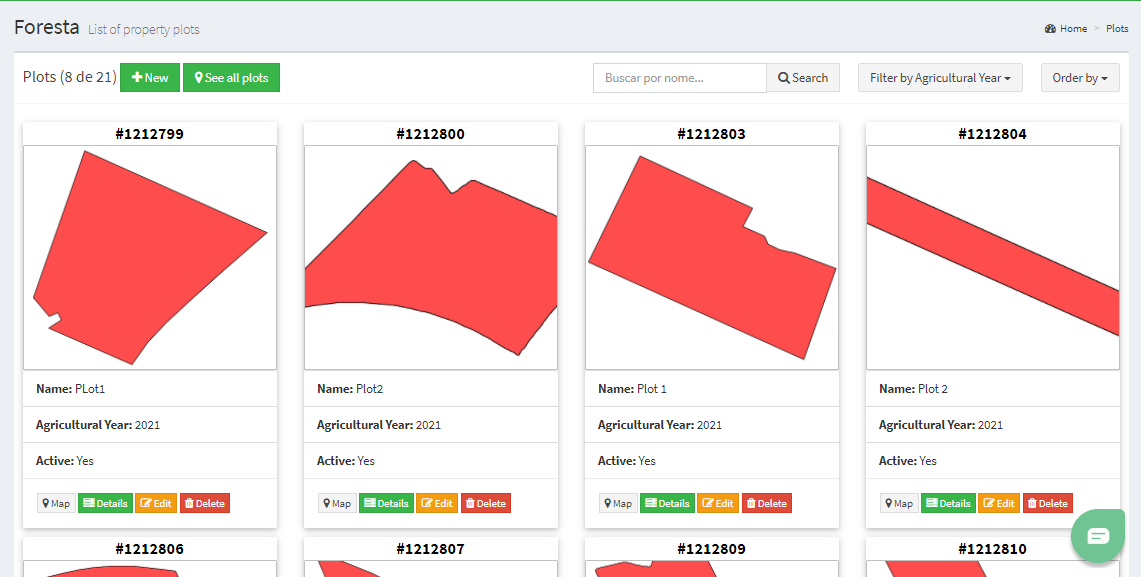Select the #1212804 card title

(993, 134)
